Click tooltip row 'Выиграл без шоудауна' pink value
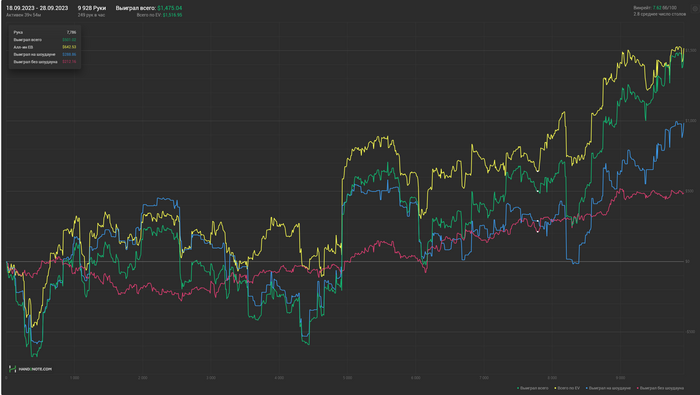This screenshot has height=395, width=700. click(69, 62)
